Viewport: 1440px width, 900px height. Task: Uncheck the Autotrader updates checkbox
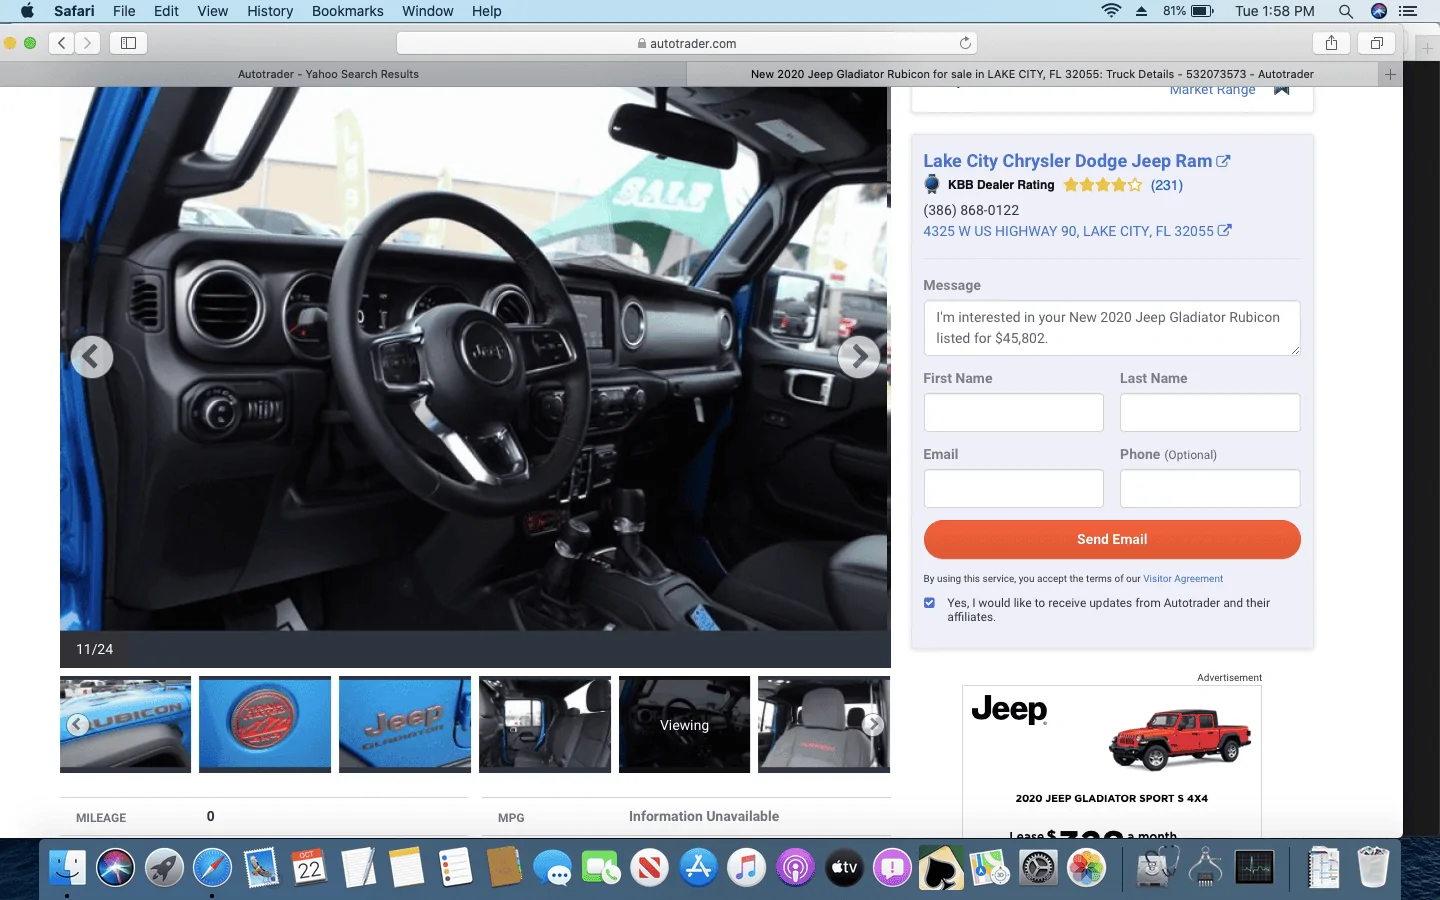tap(929, 603)
